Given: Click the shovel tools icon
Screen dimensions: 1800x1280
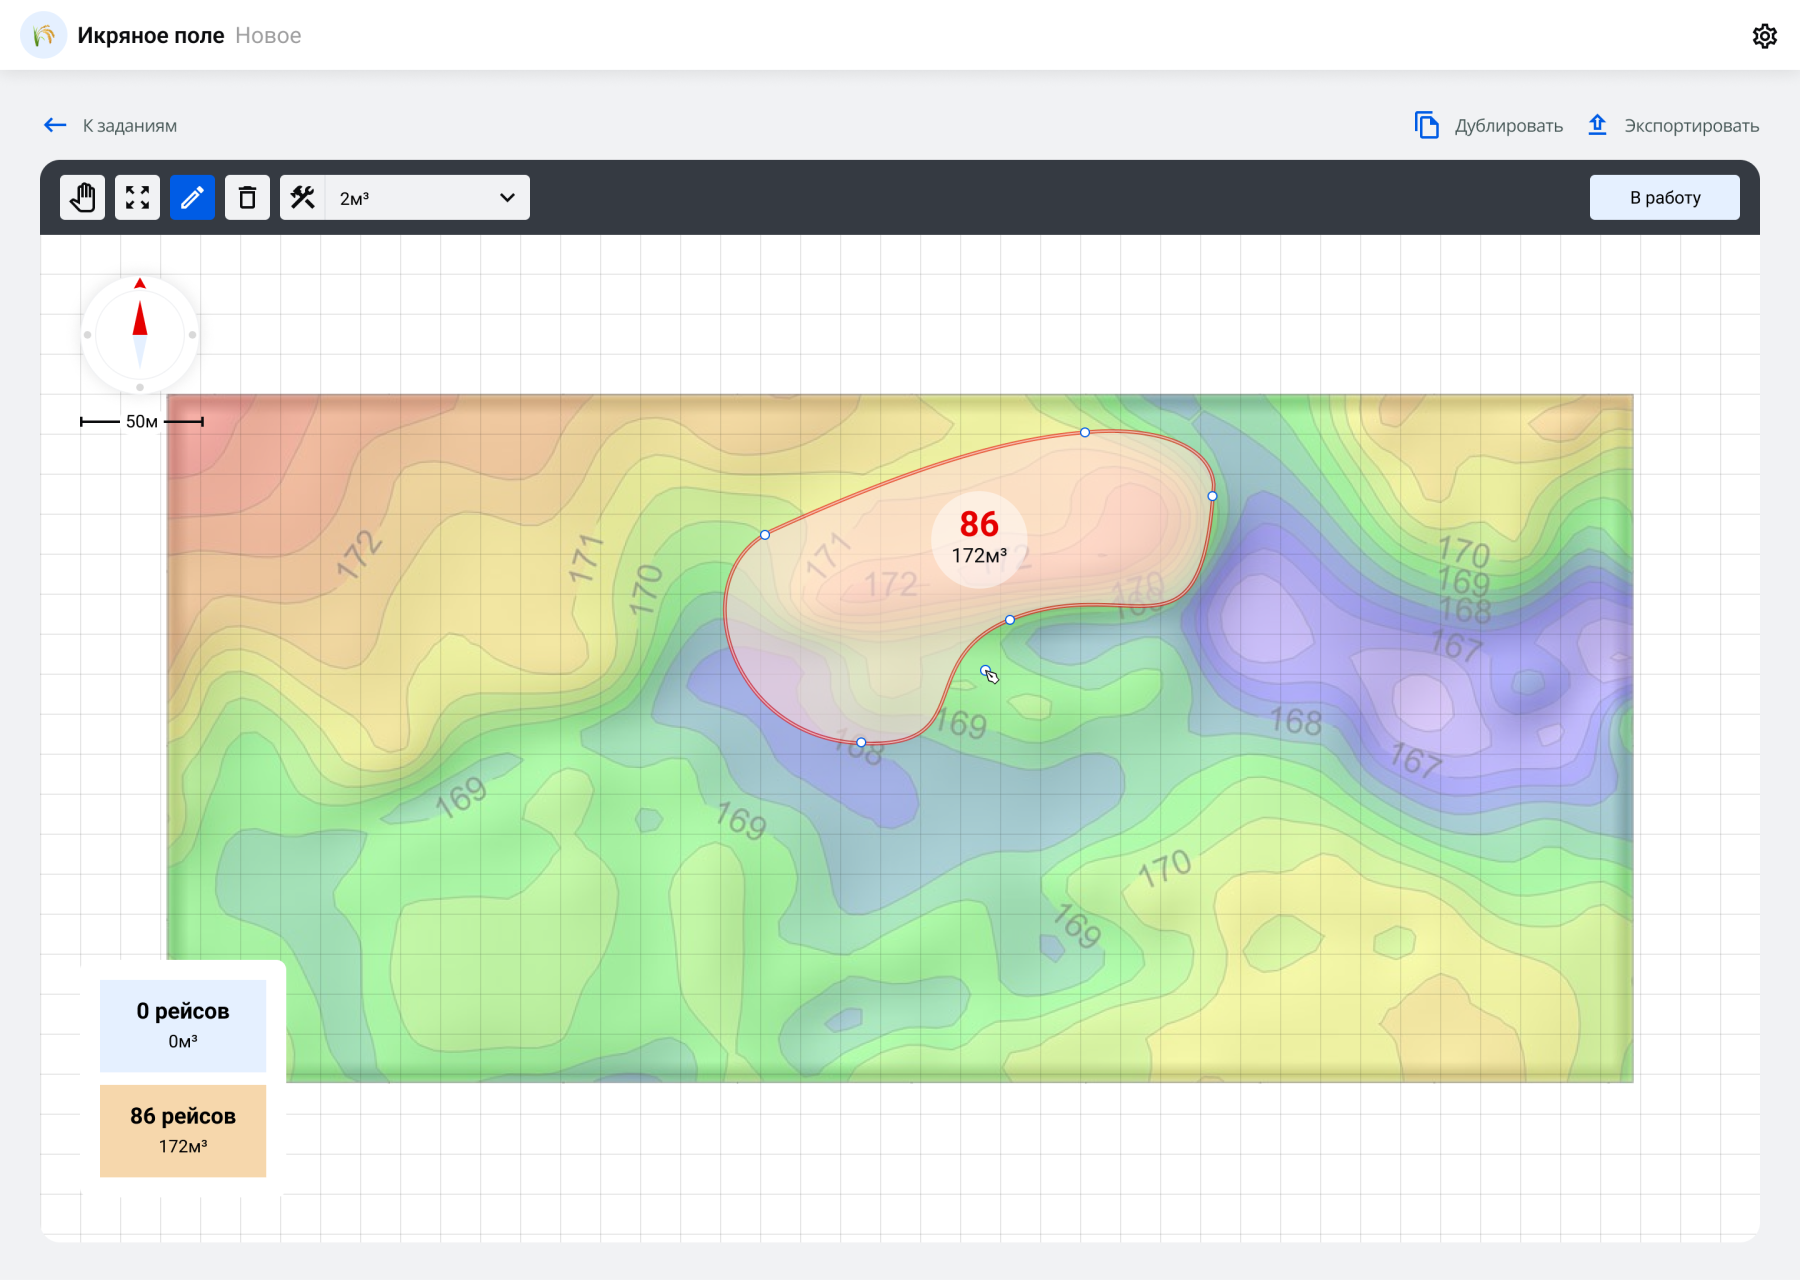Looking at the screenshot, I should pos(303,198).
